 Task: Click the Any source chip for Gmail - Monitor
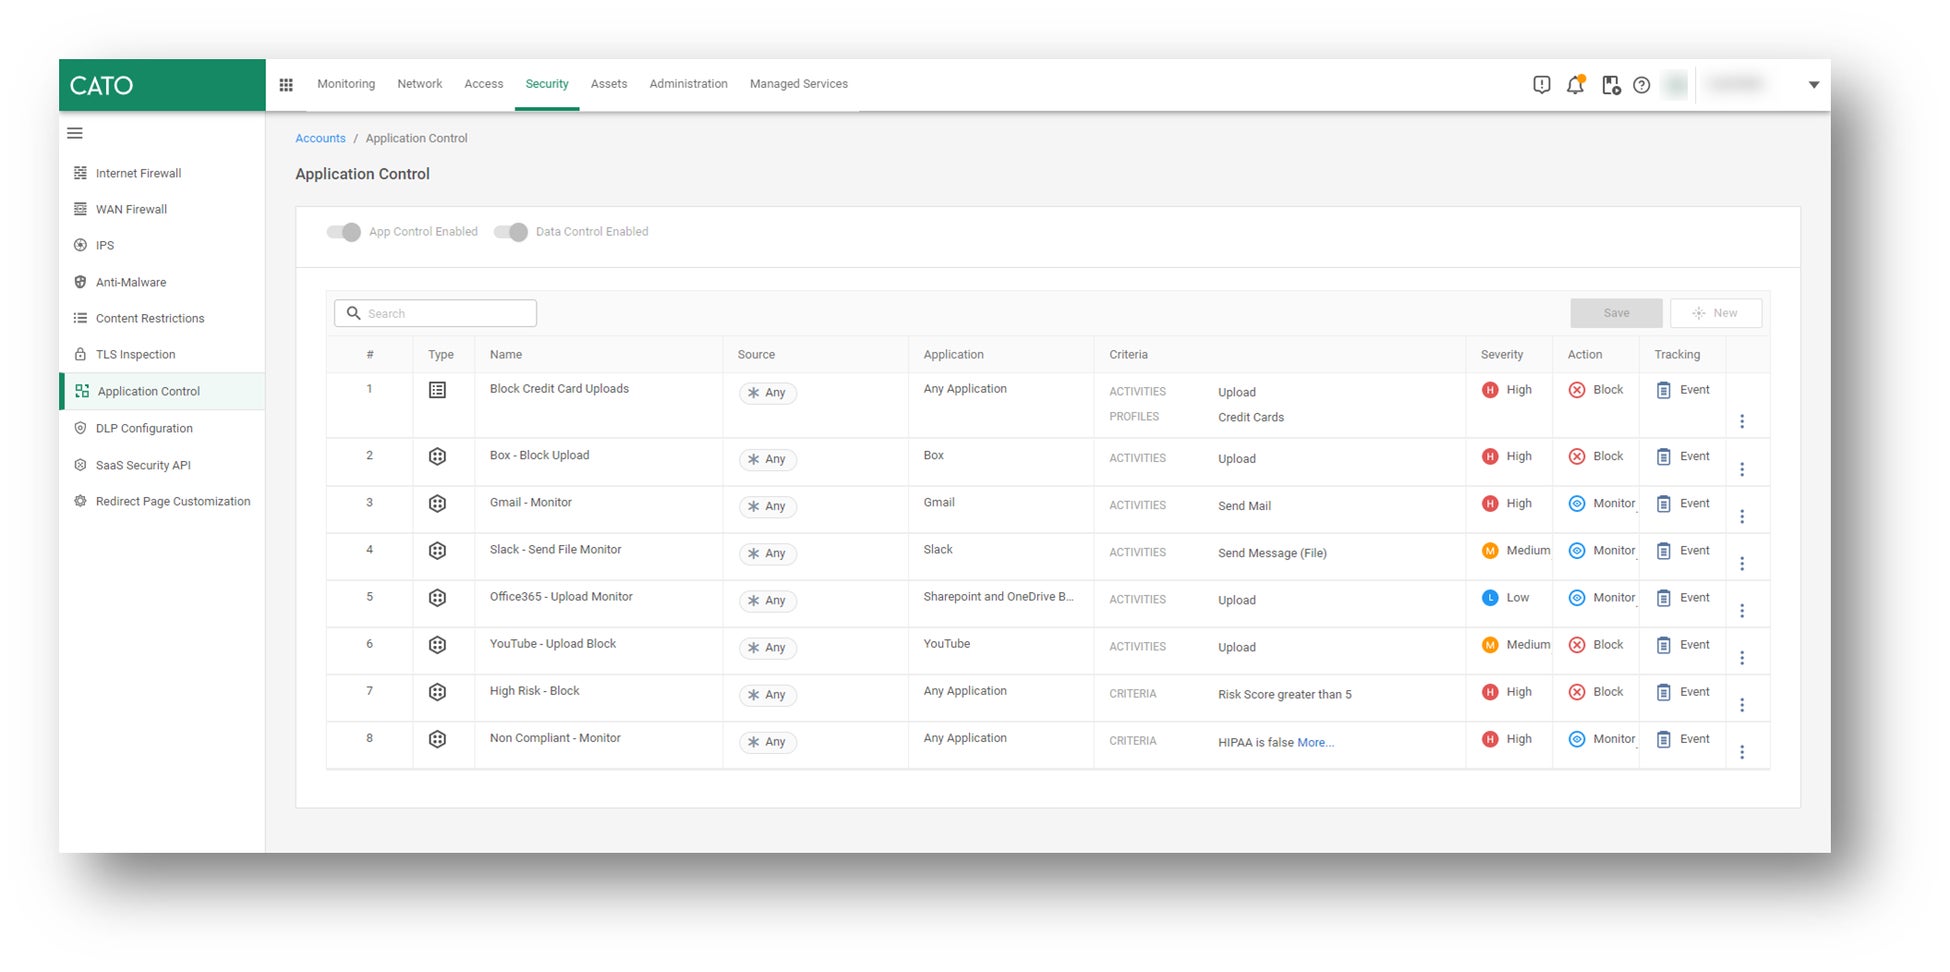(x=768, y=506)
